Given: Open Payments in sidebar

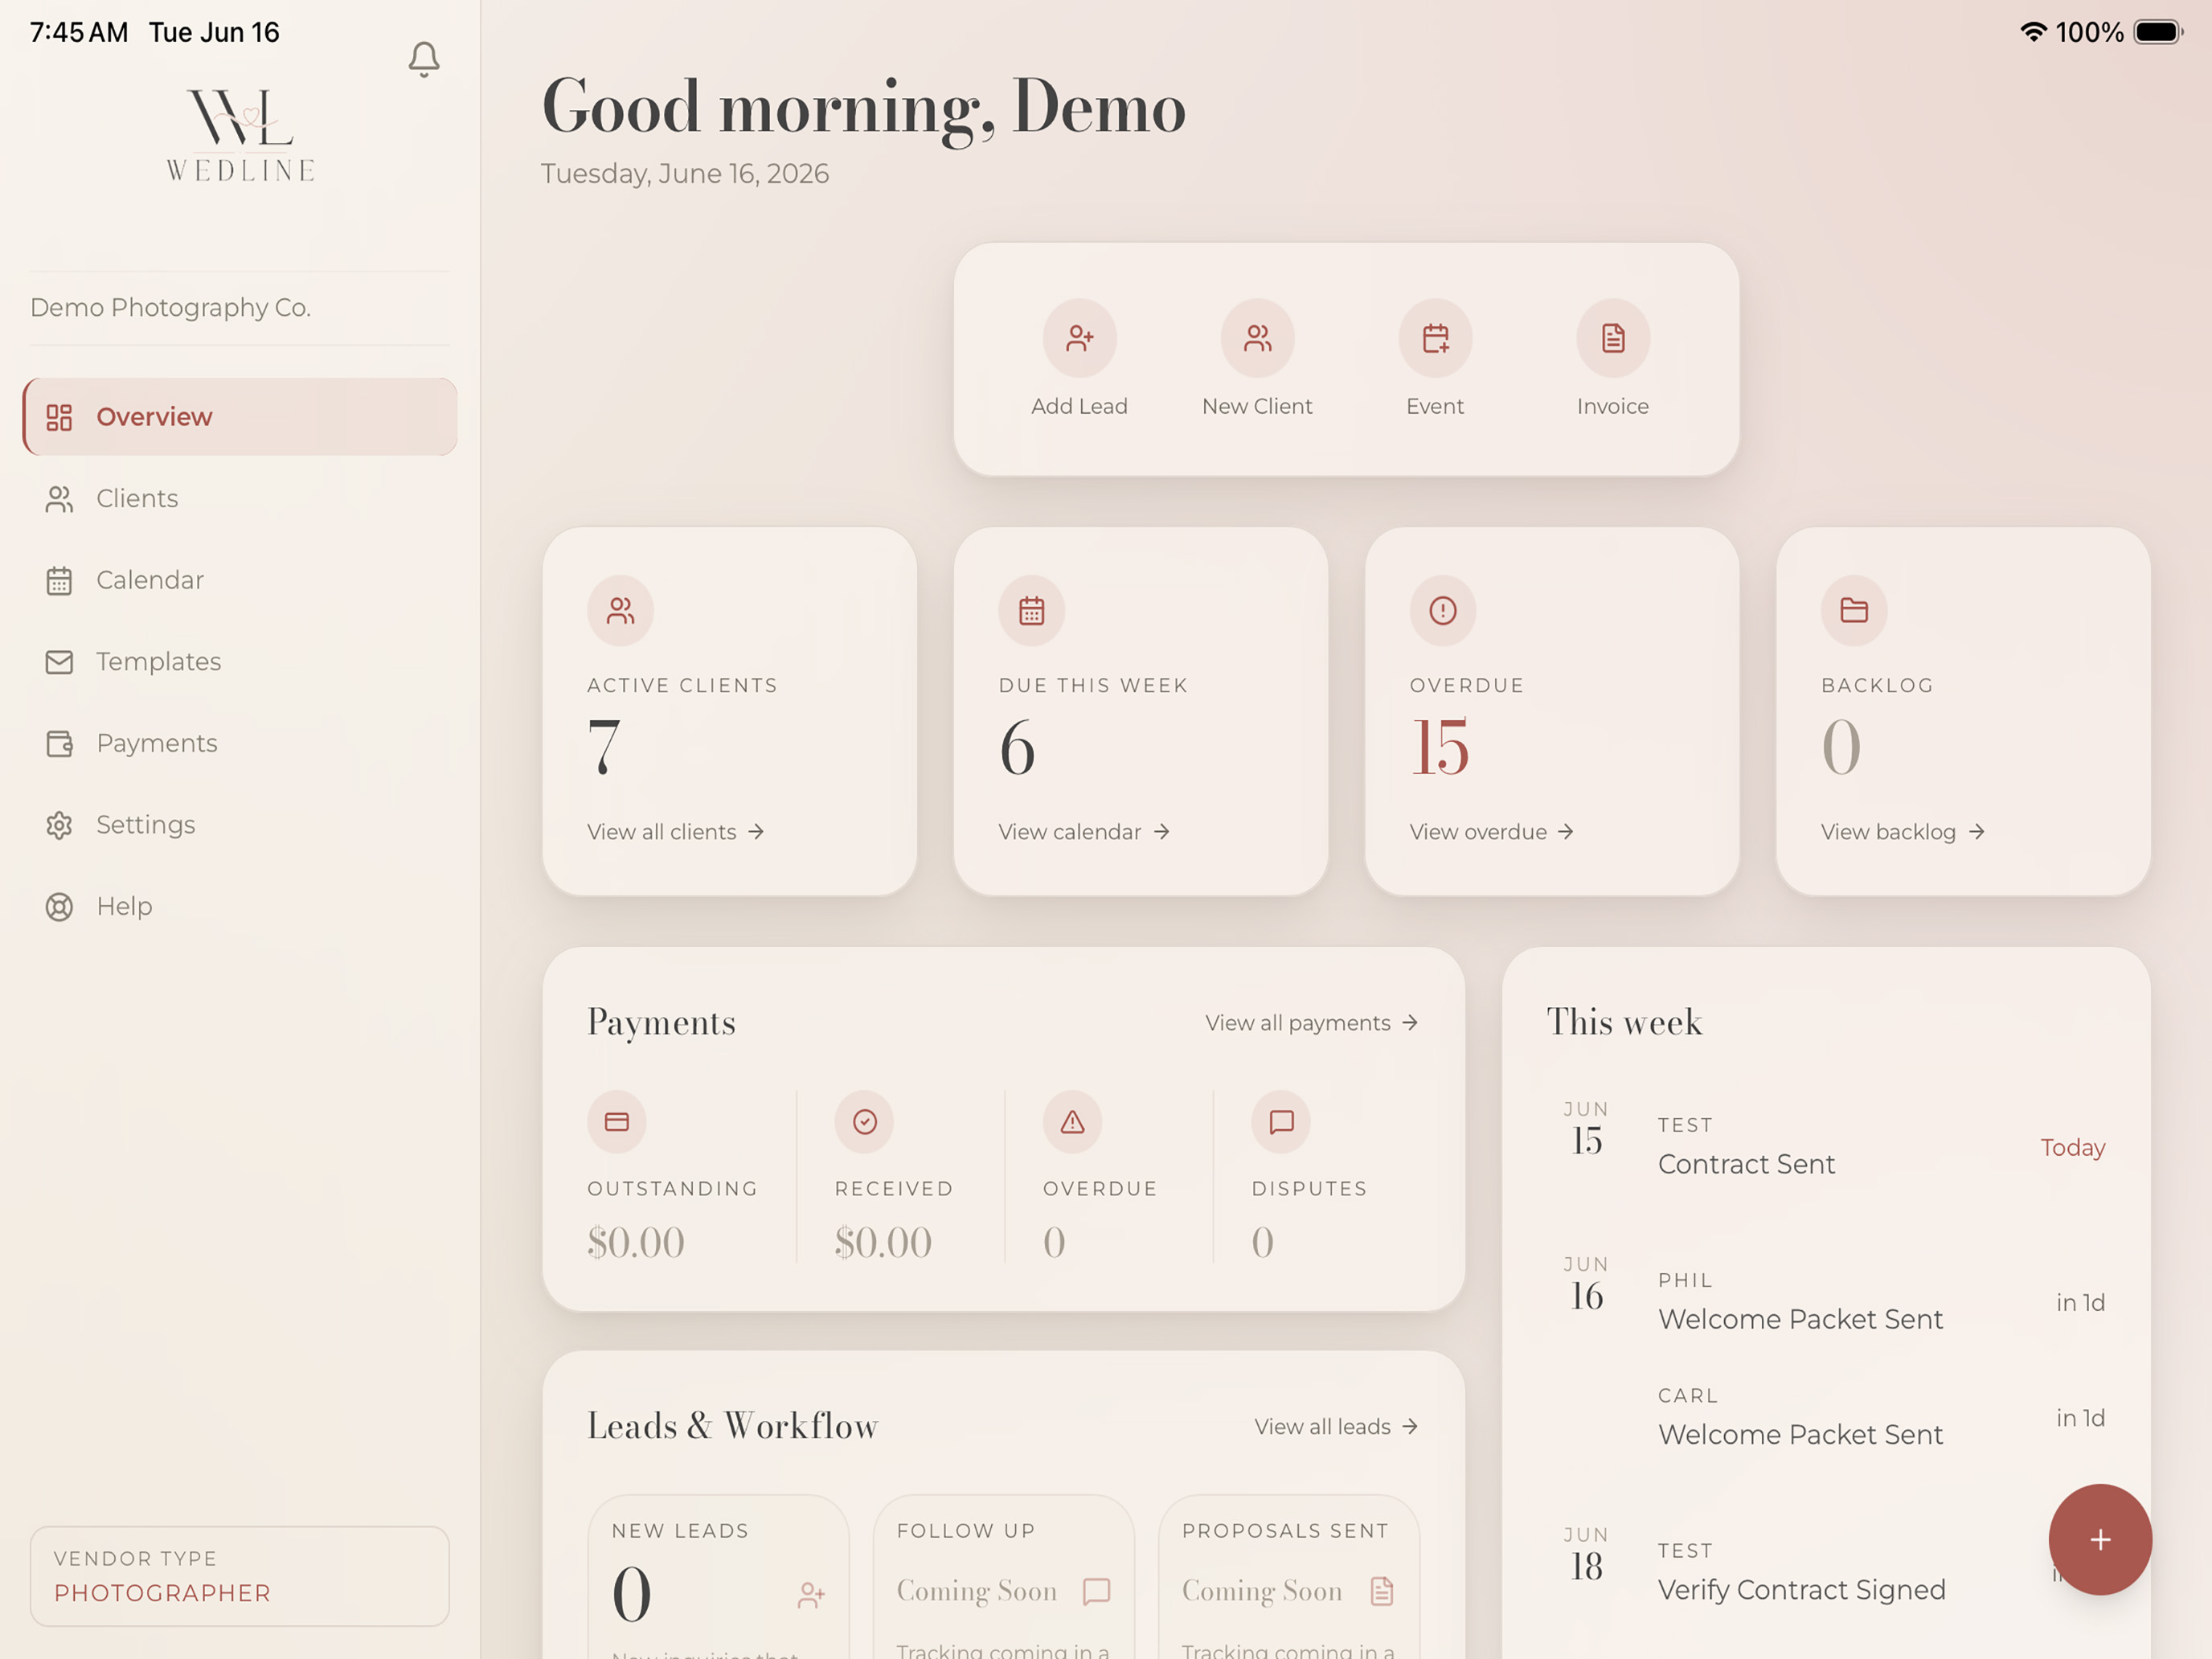Looking at the screenshot, I should pos(240,743).
